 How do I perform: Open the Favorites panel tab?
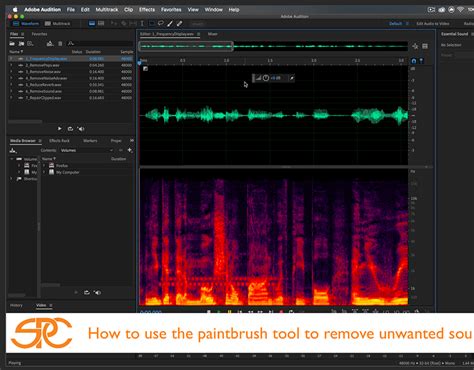(39, 34)
